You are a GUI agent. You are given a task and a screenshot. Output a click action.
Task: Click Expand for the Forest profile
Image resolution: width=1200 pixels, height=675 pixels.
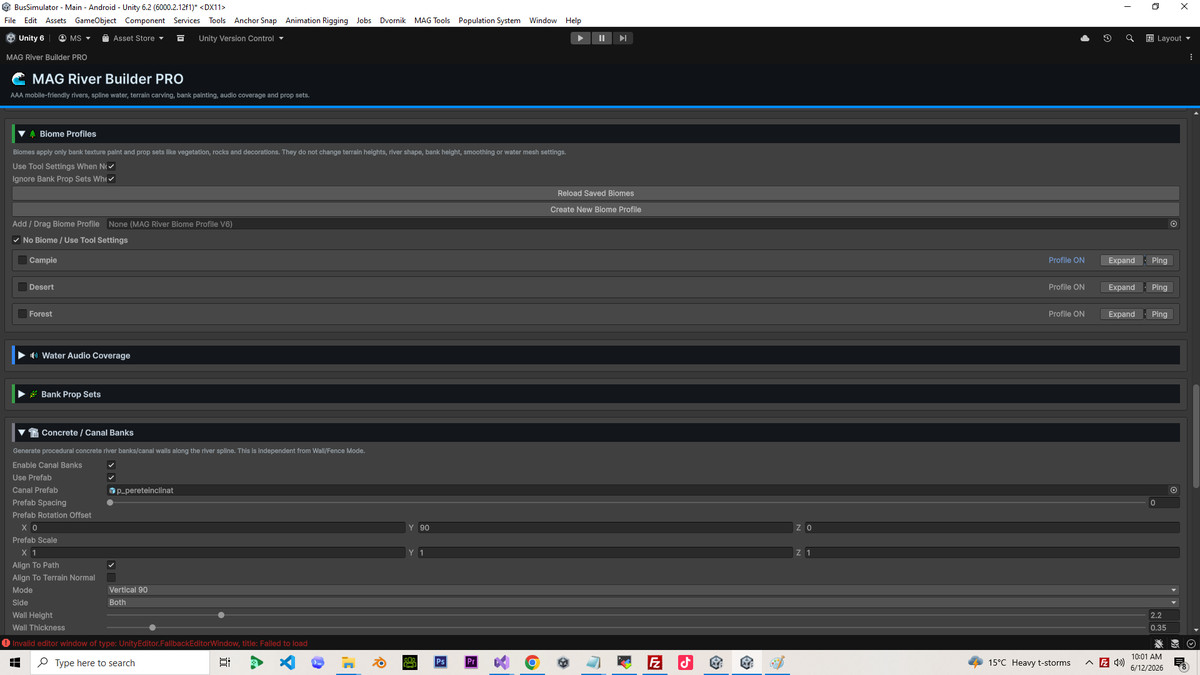tap(1122, 314)
